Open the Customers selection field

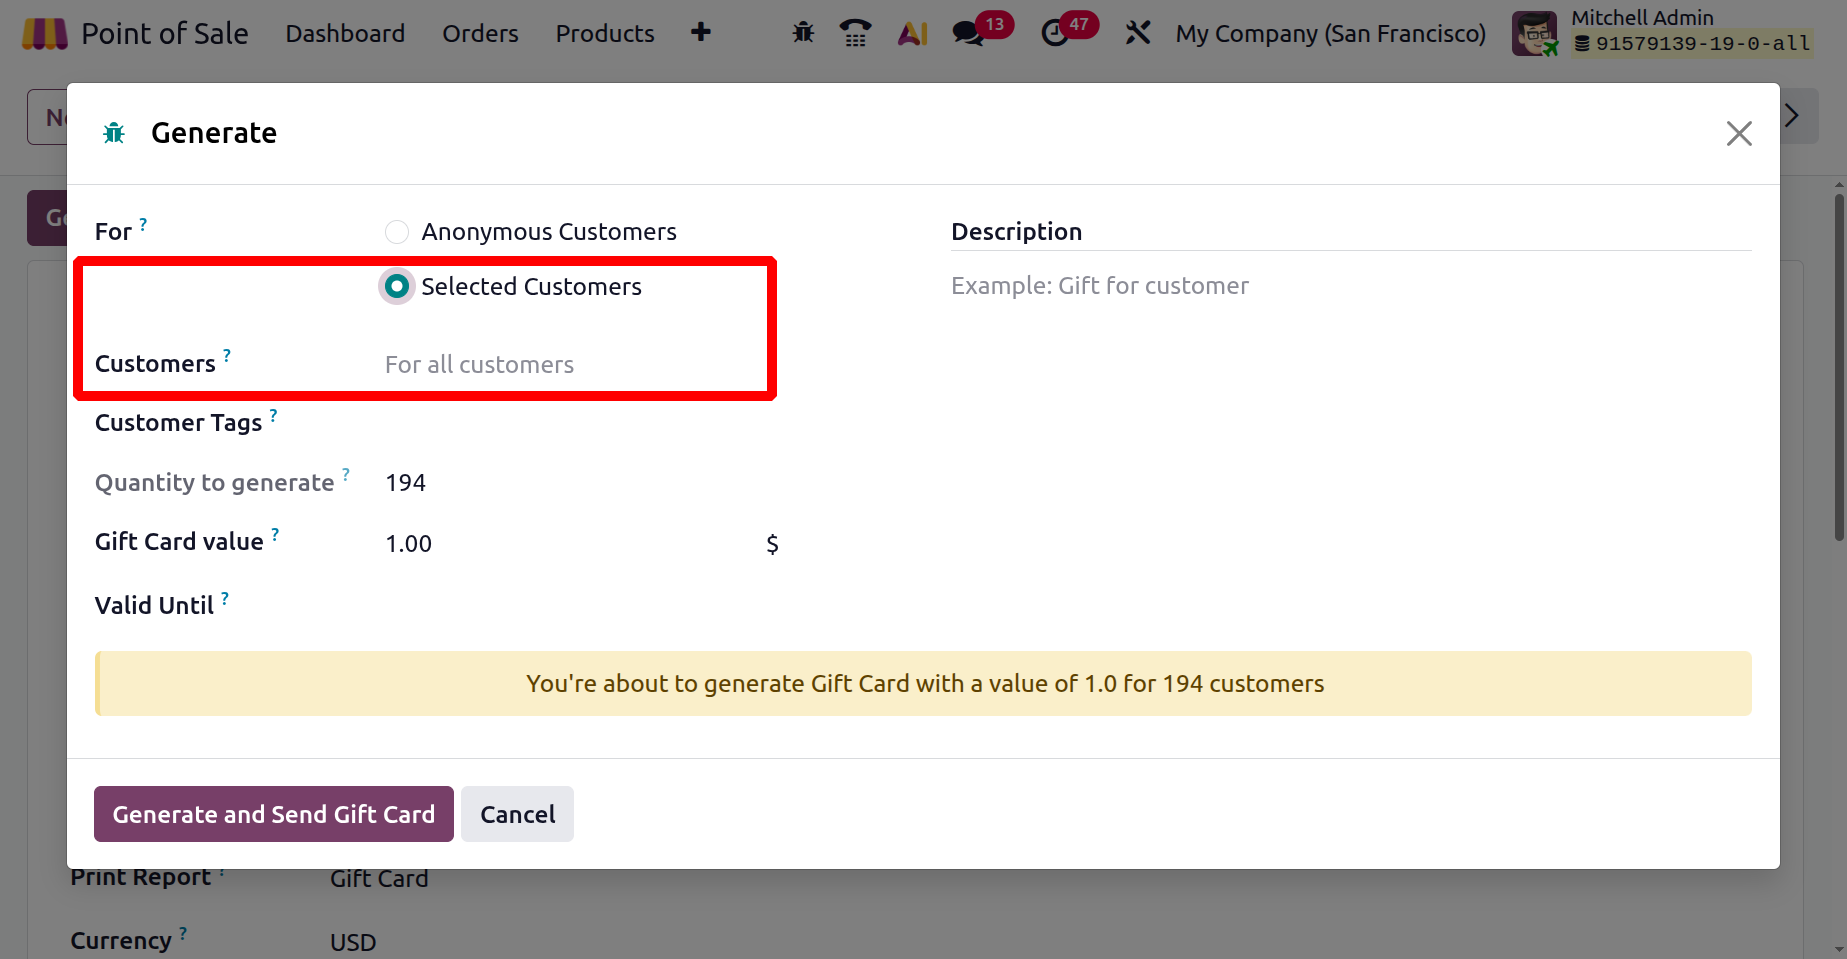[x=570, y=365]
